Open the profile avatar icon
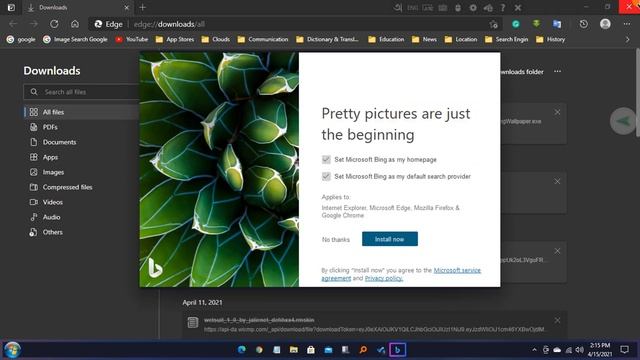640x360 pixels. 605,24
